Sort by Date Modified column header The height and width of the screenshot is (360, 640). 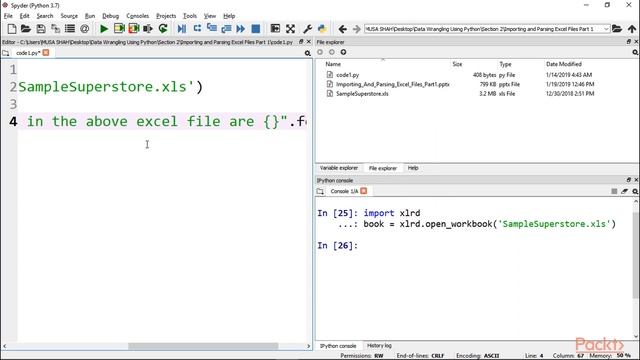tap(564, 64)
